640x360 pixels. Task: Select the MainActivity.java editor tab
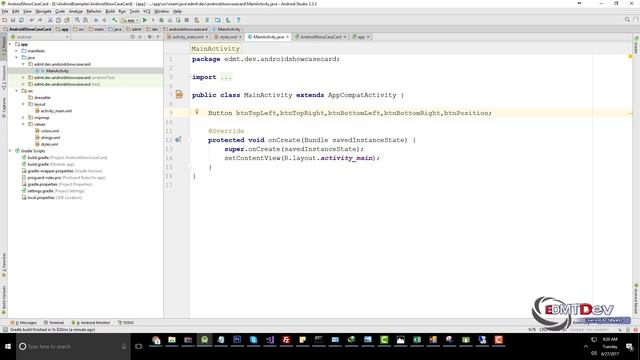[268, 37]
